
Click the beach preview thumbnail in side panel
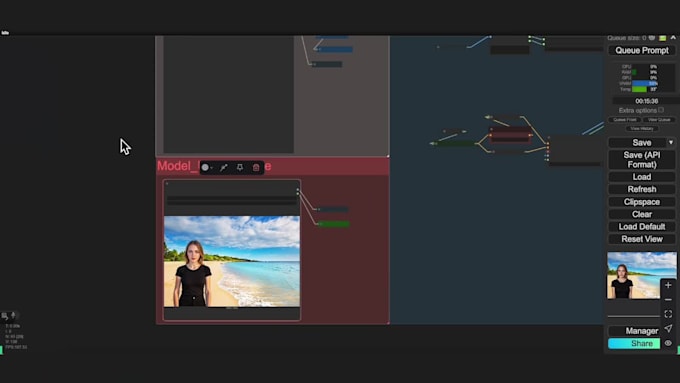(641, 275)
